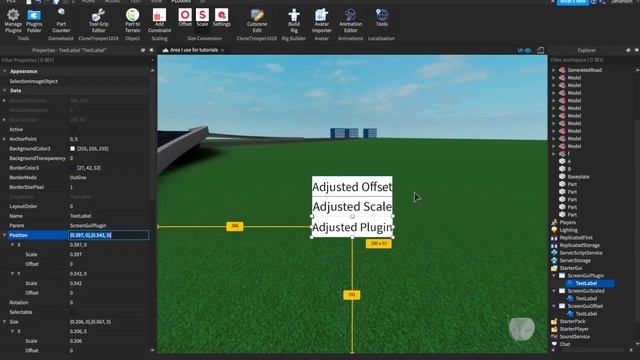Click the Lighting service icon in Explorer
640x360 pixels.
554,230
